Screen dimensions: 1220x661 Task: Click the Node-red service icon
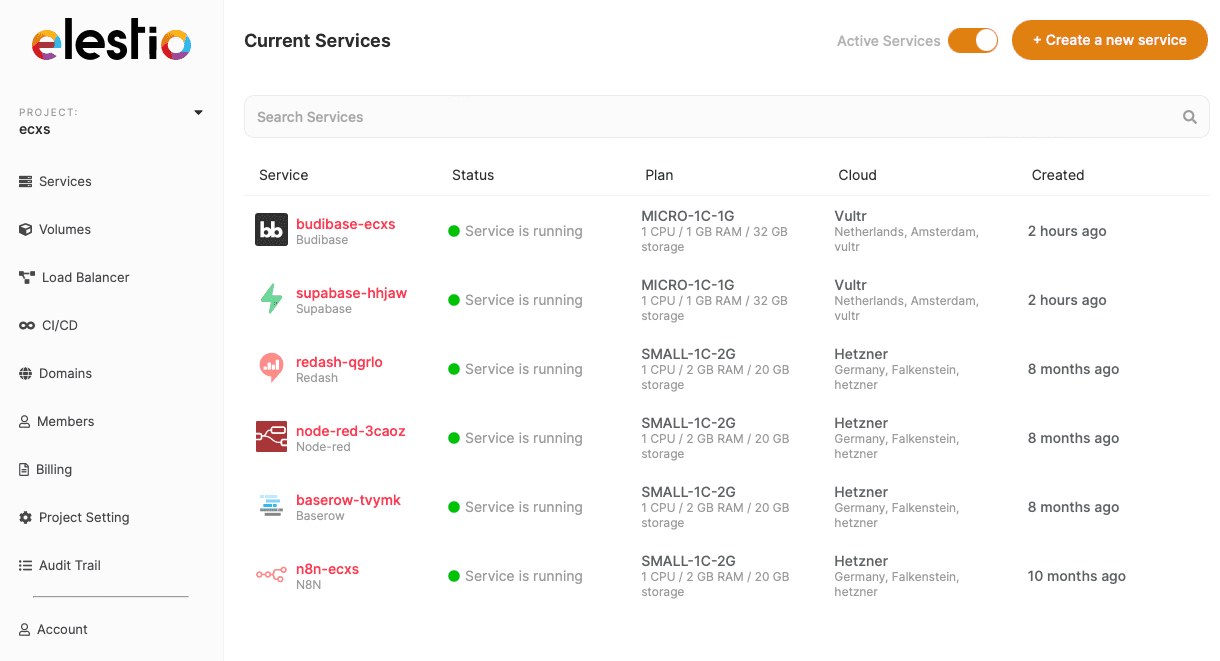[271, 437]
